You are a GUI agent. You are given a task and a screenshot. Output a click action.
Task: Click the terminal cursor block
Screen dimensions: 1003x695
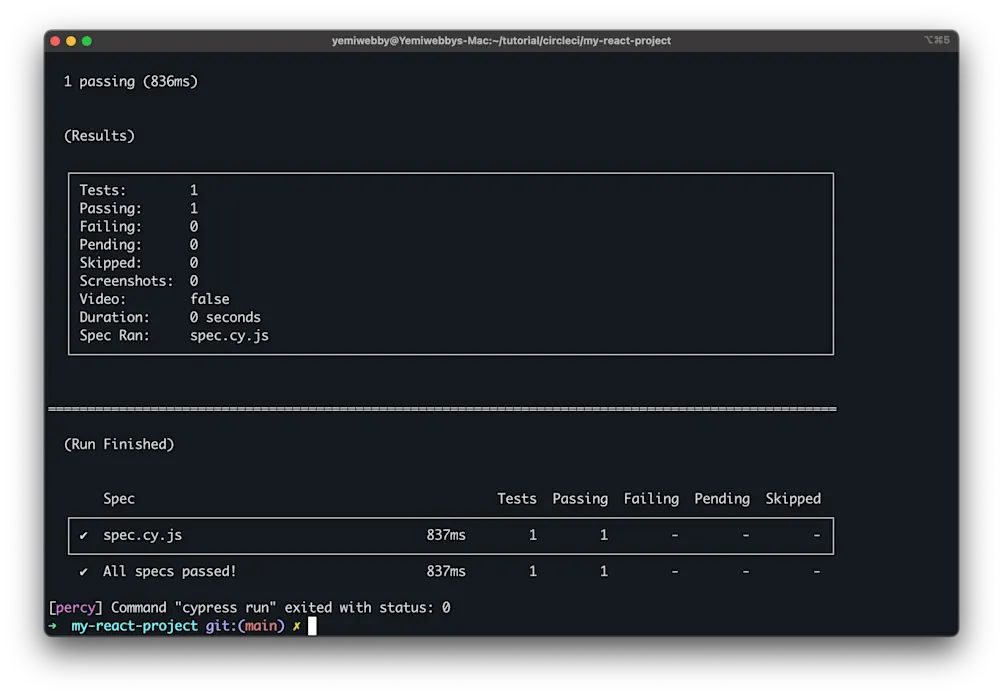[x=312, y=626]
